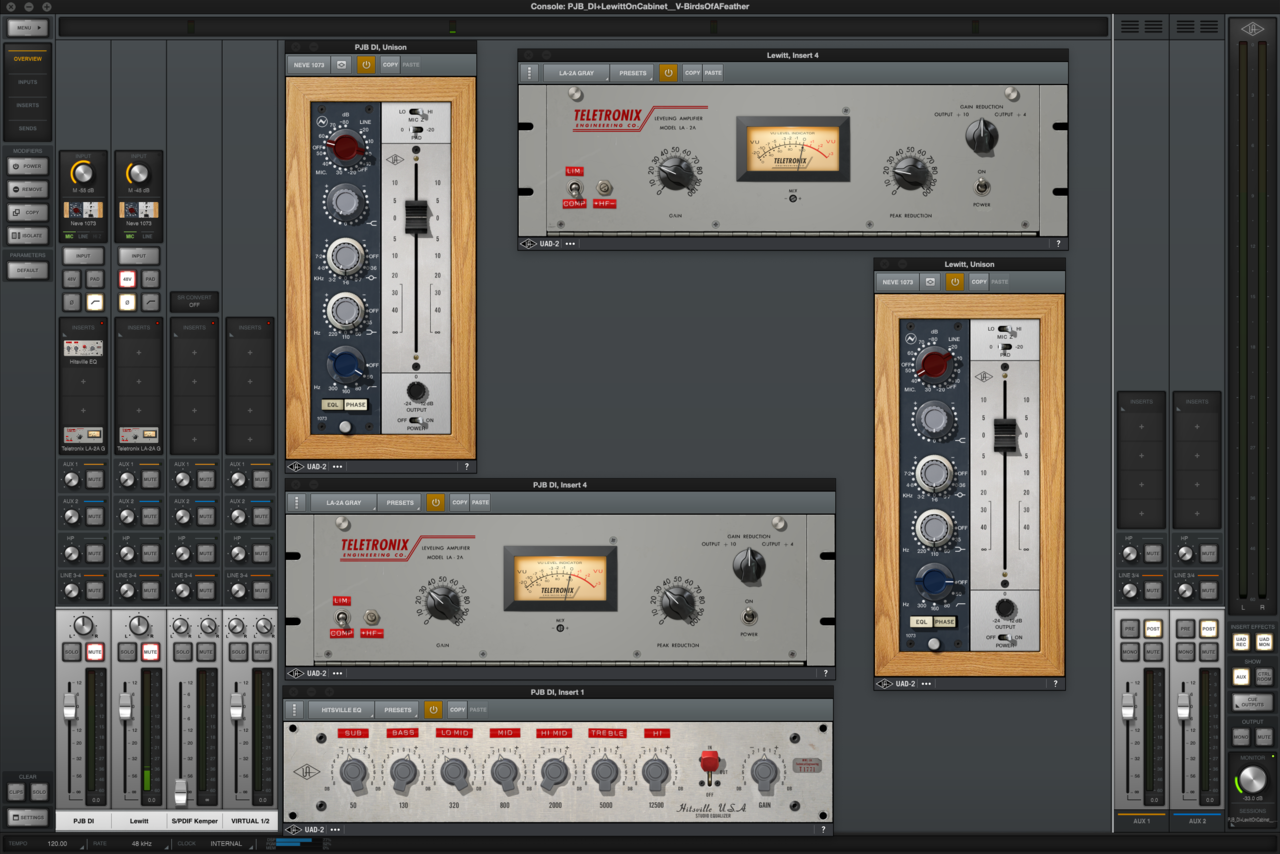This screenshot has height=854, width=1280.
Task: Open the CLOCK INTERNAL dropdown
Action: point(226,843)
